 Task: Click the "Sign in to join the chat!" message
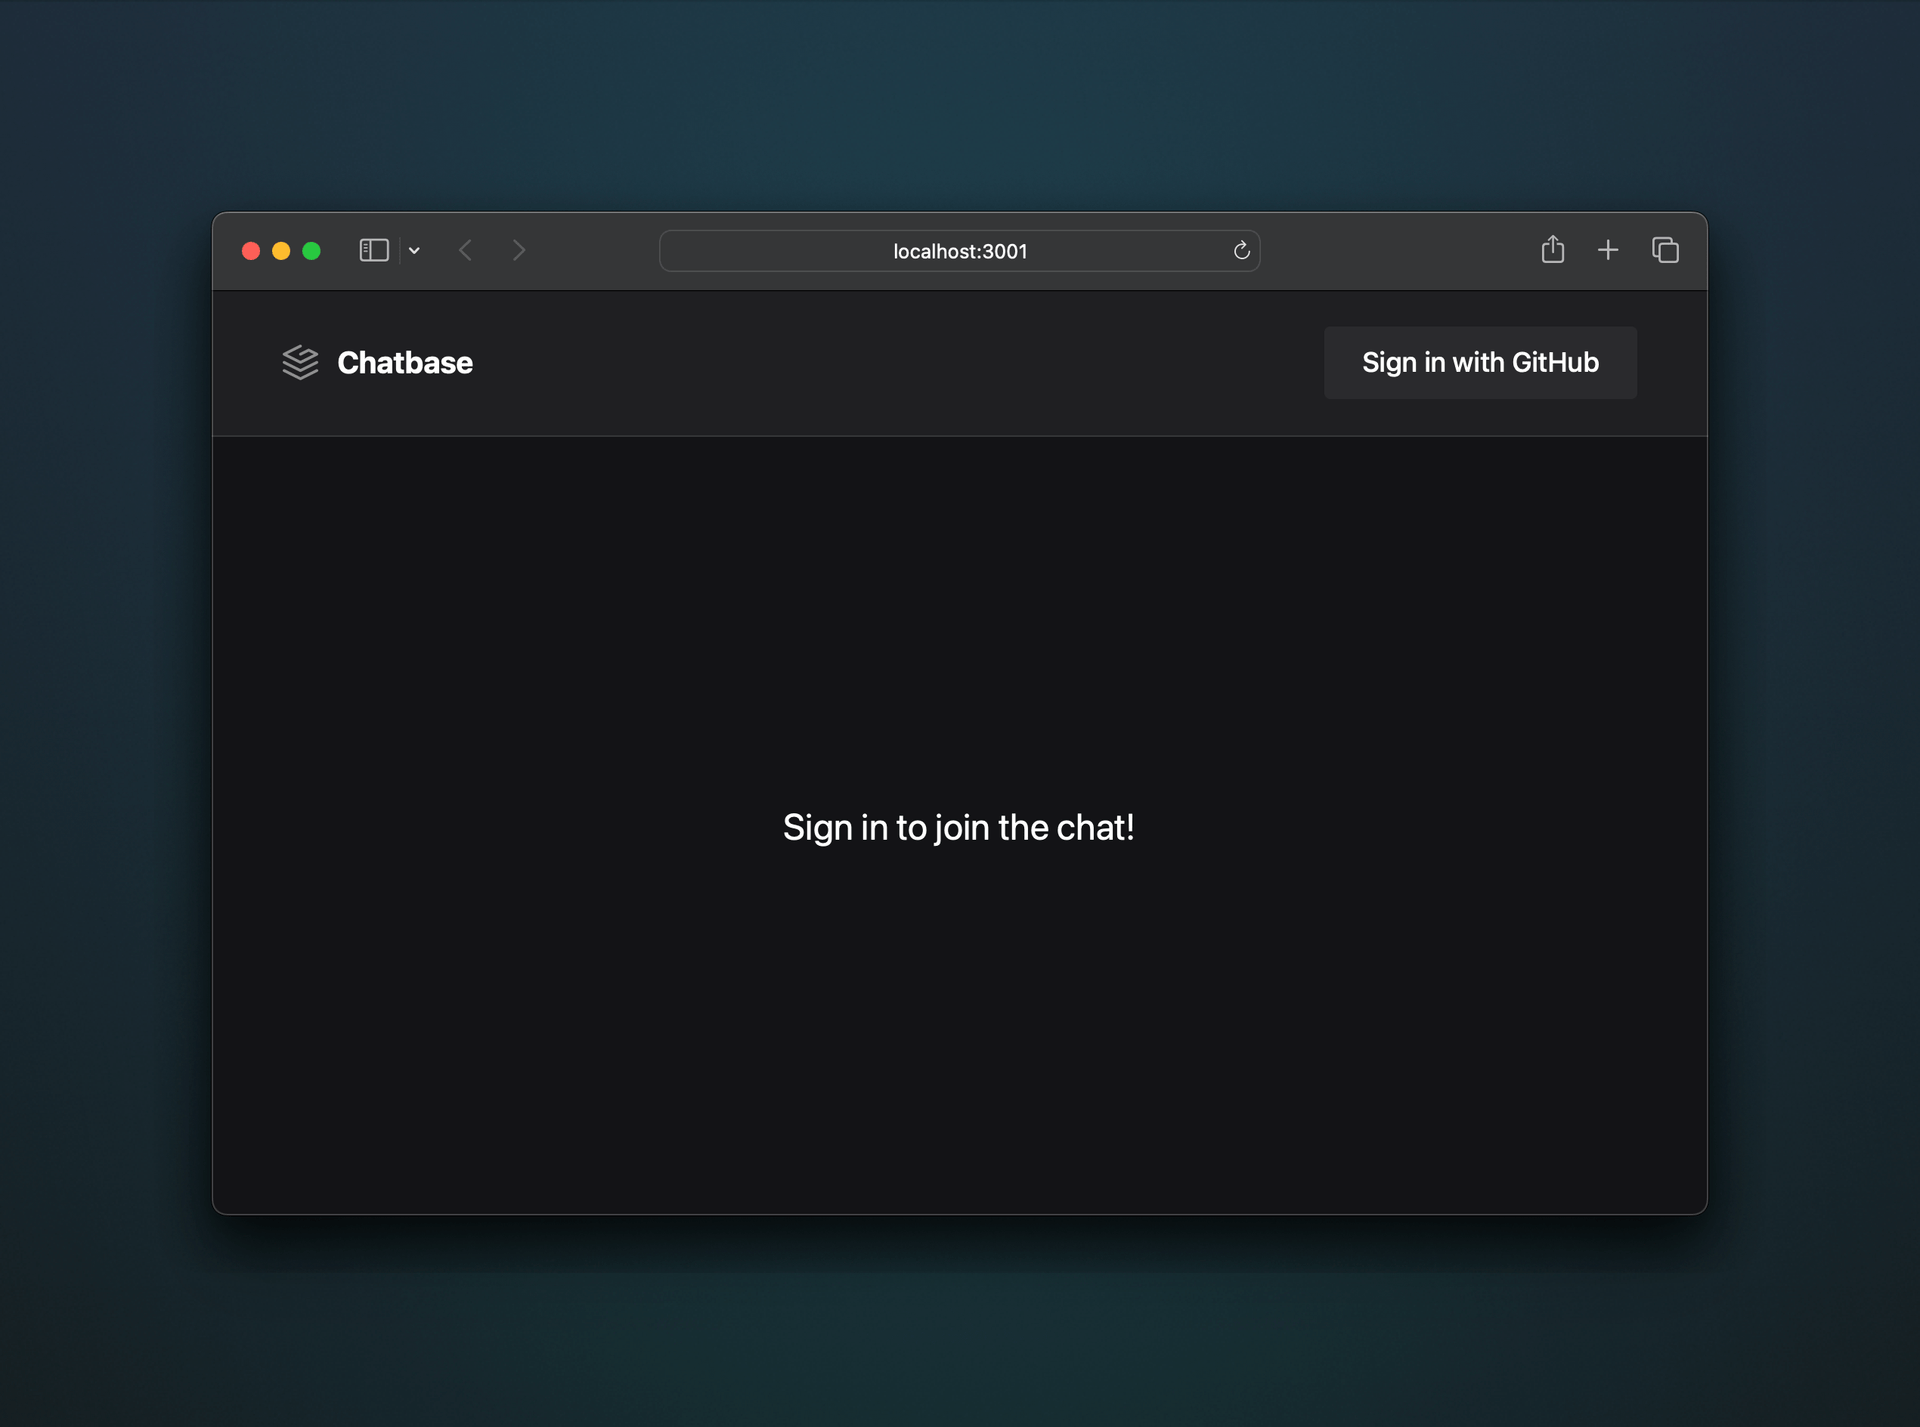pos(958,827)
